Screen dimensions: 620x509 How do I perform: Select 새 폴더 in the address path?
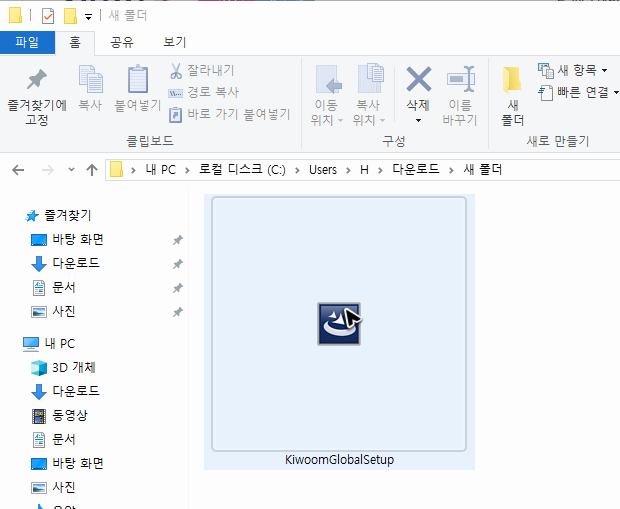point(483,169)
